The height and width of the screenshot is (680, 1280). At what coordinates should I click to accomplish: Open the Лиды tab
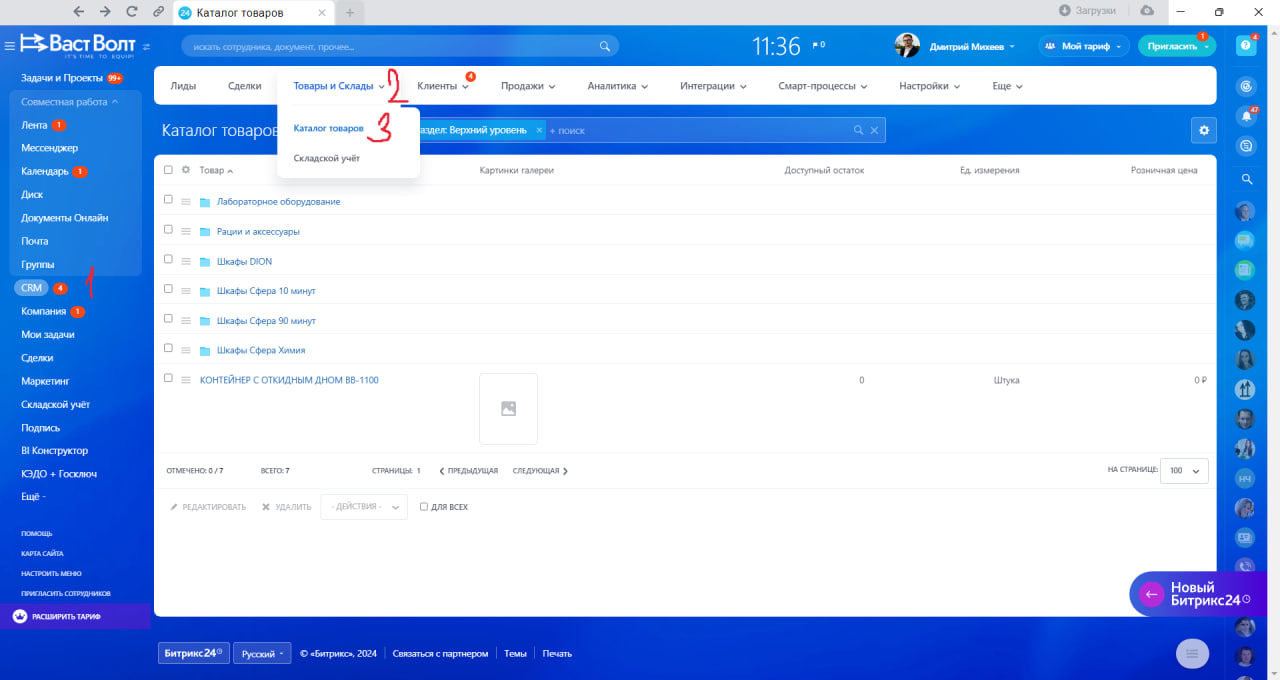coord(183,86)
